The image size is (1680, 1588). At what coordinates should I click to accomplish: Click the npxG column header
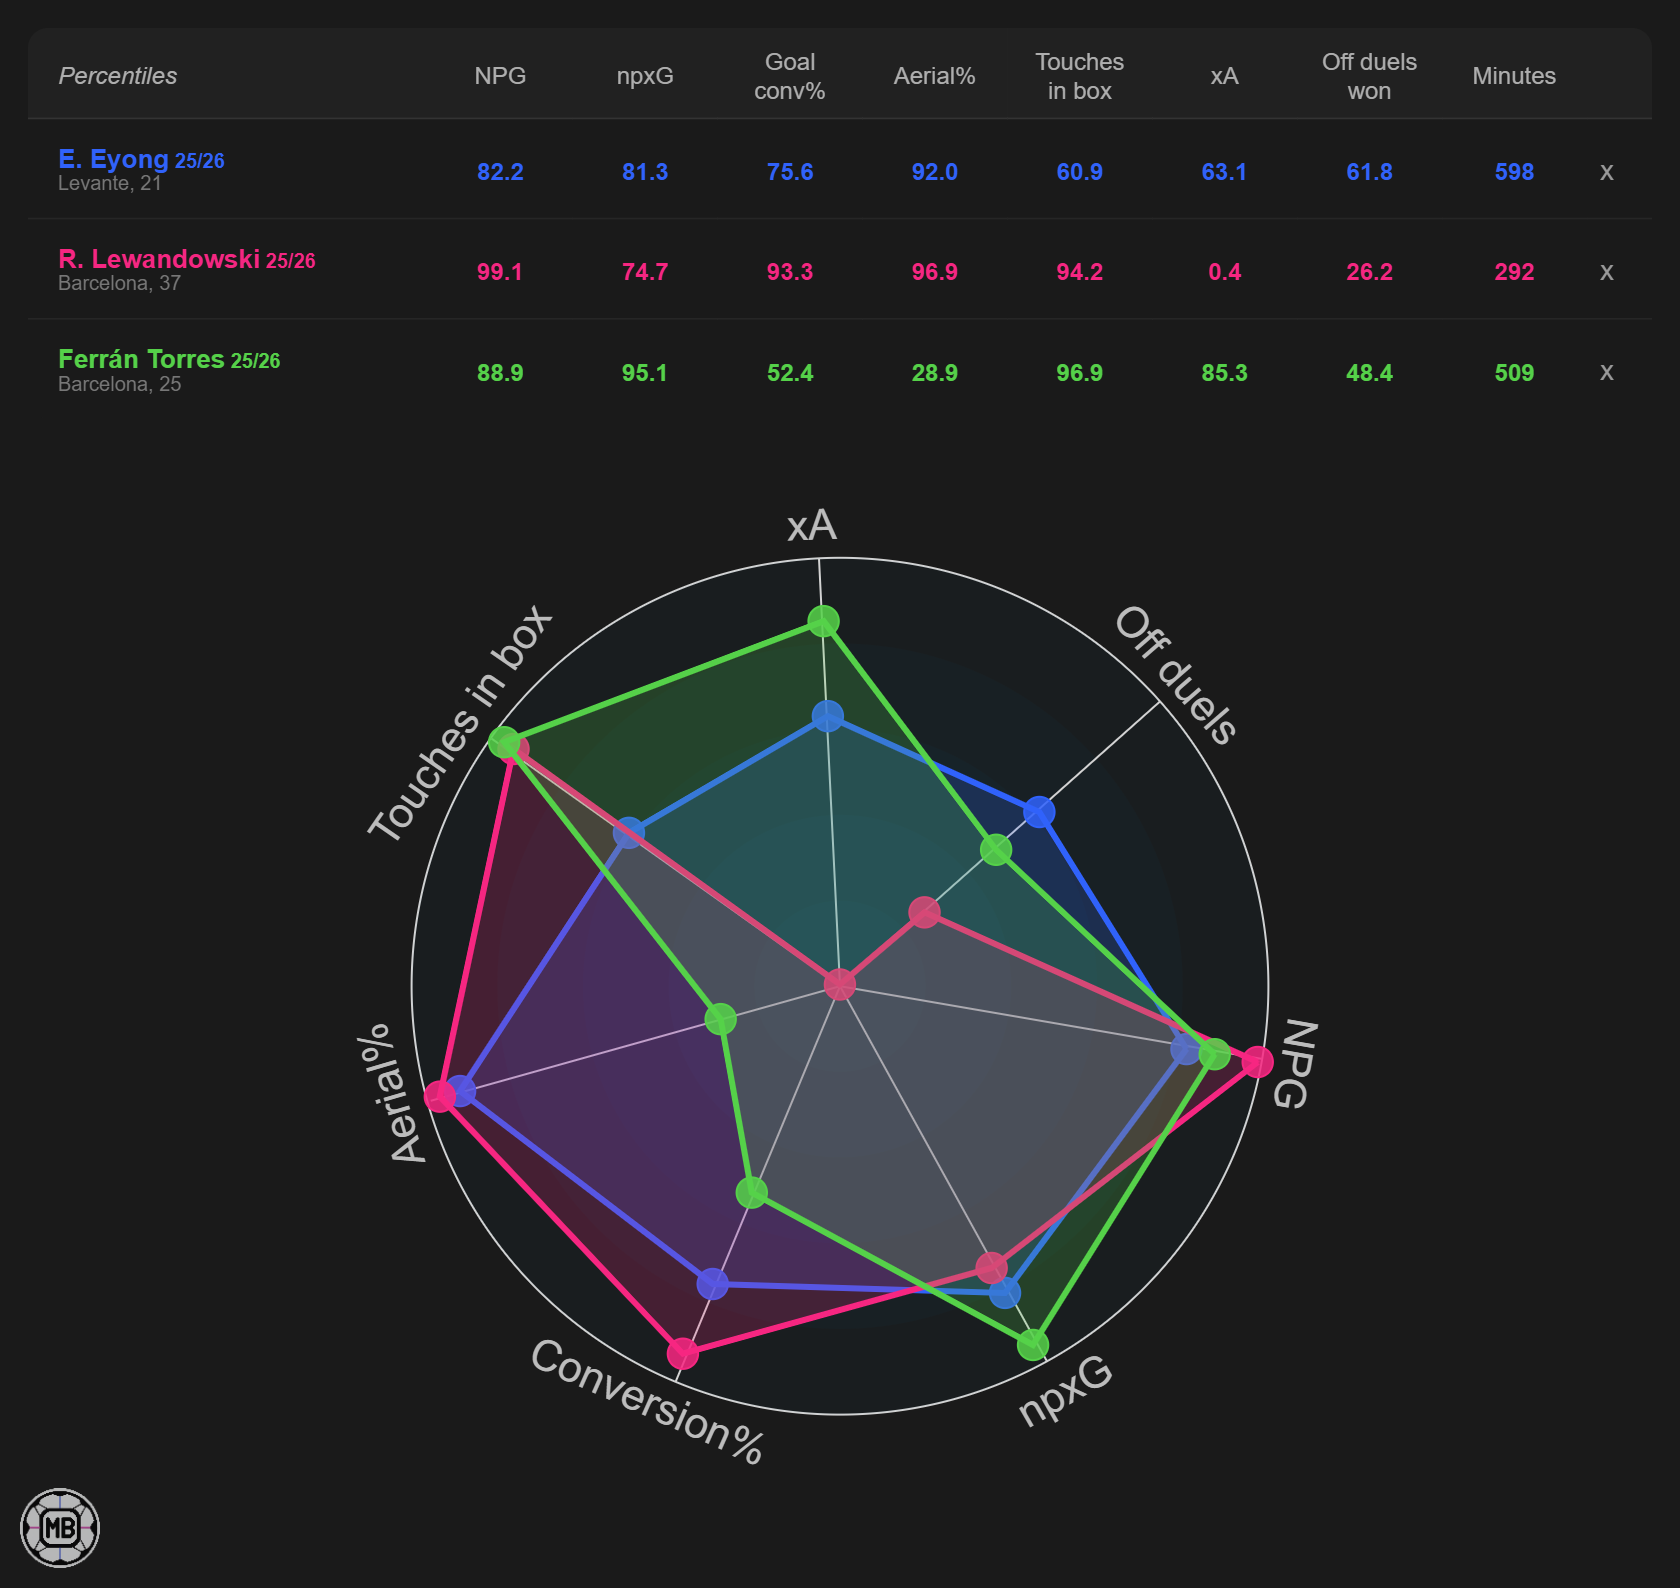tap(645, 76)
